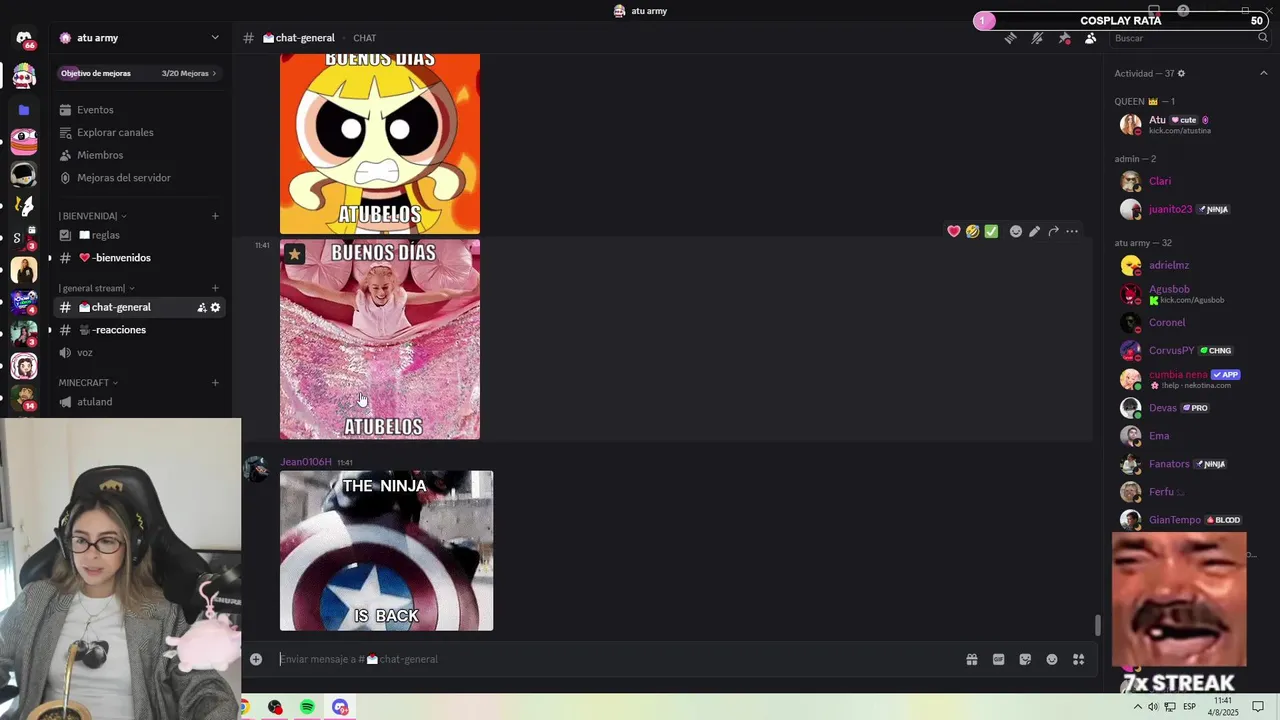Open more message options ellipsis
Viewport: 1280px width, 720px height.
1072,231
